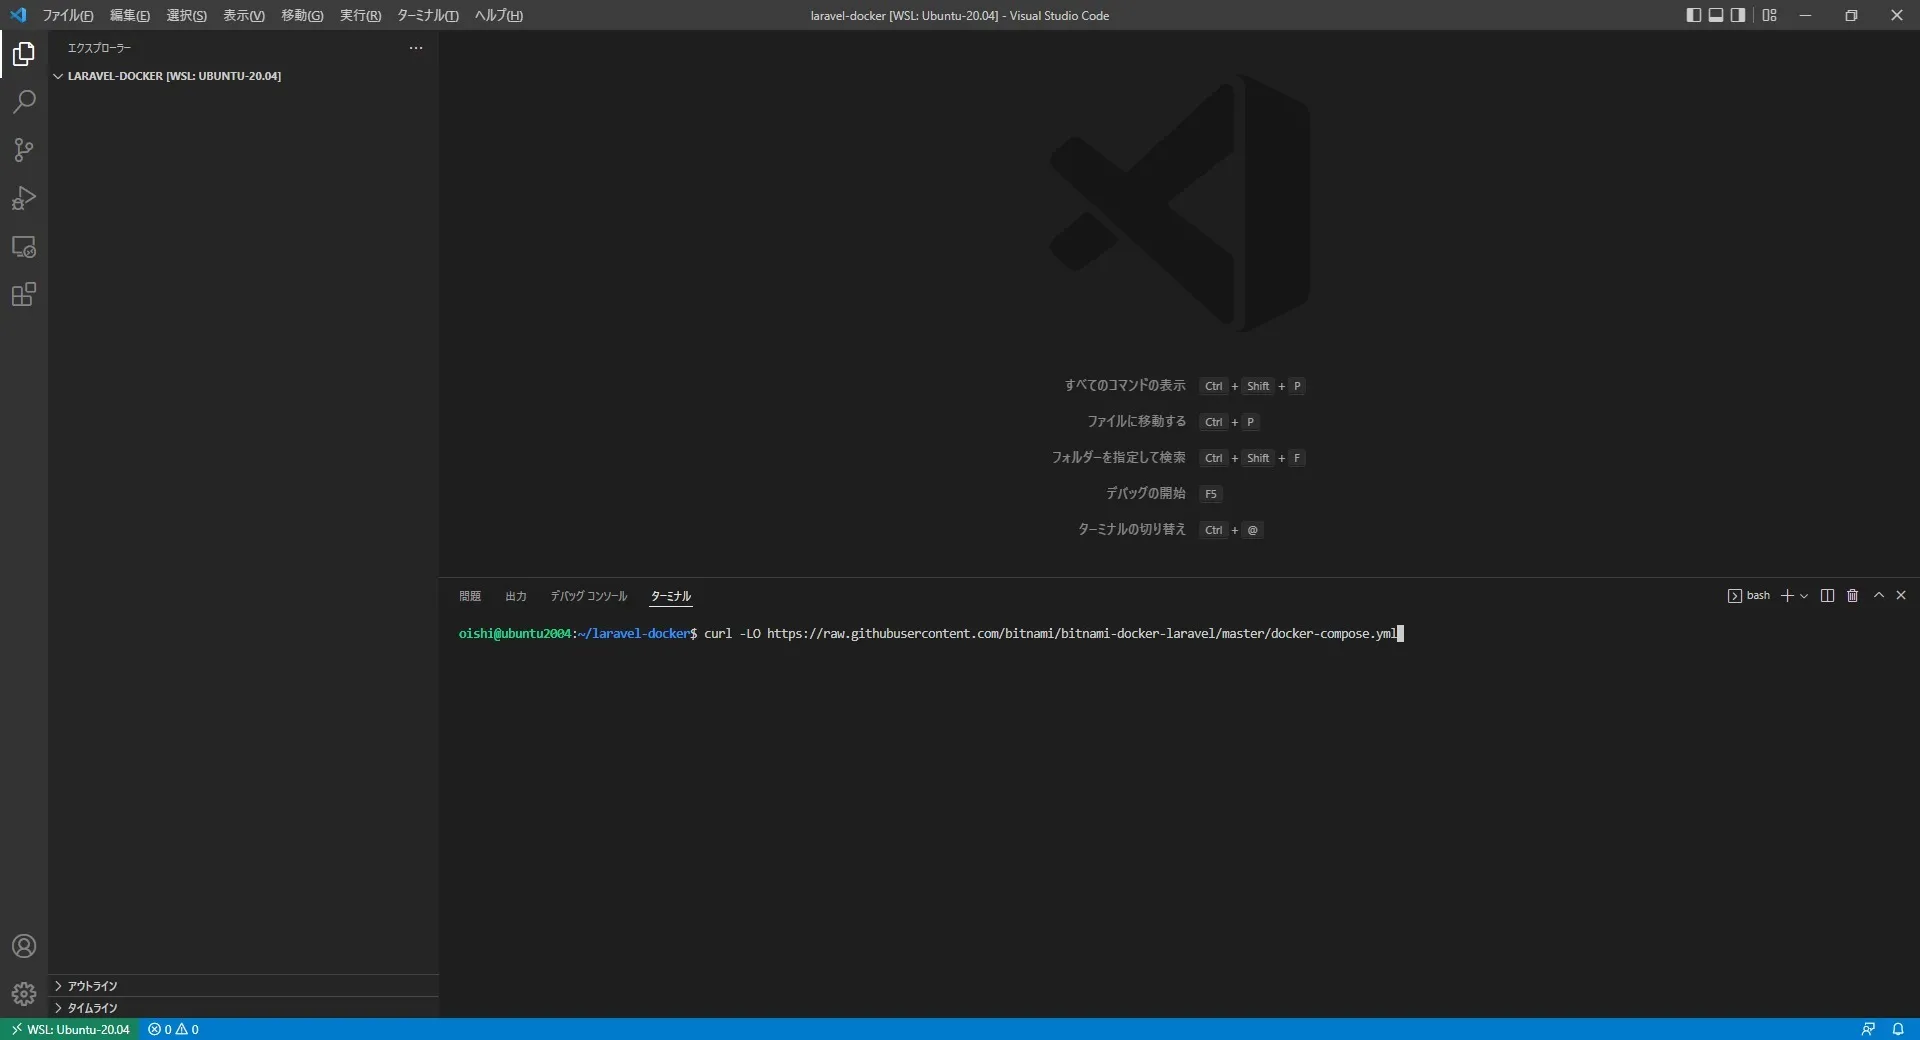Screen dimensions: 1920x1040
Task: Expand the アウトライン section
Action: click(x=243, y=986)
